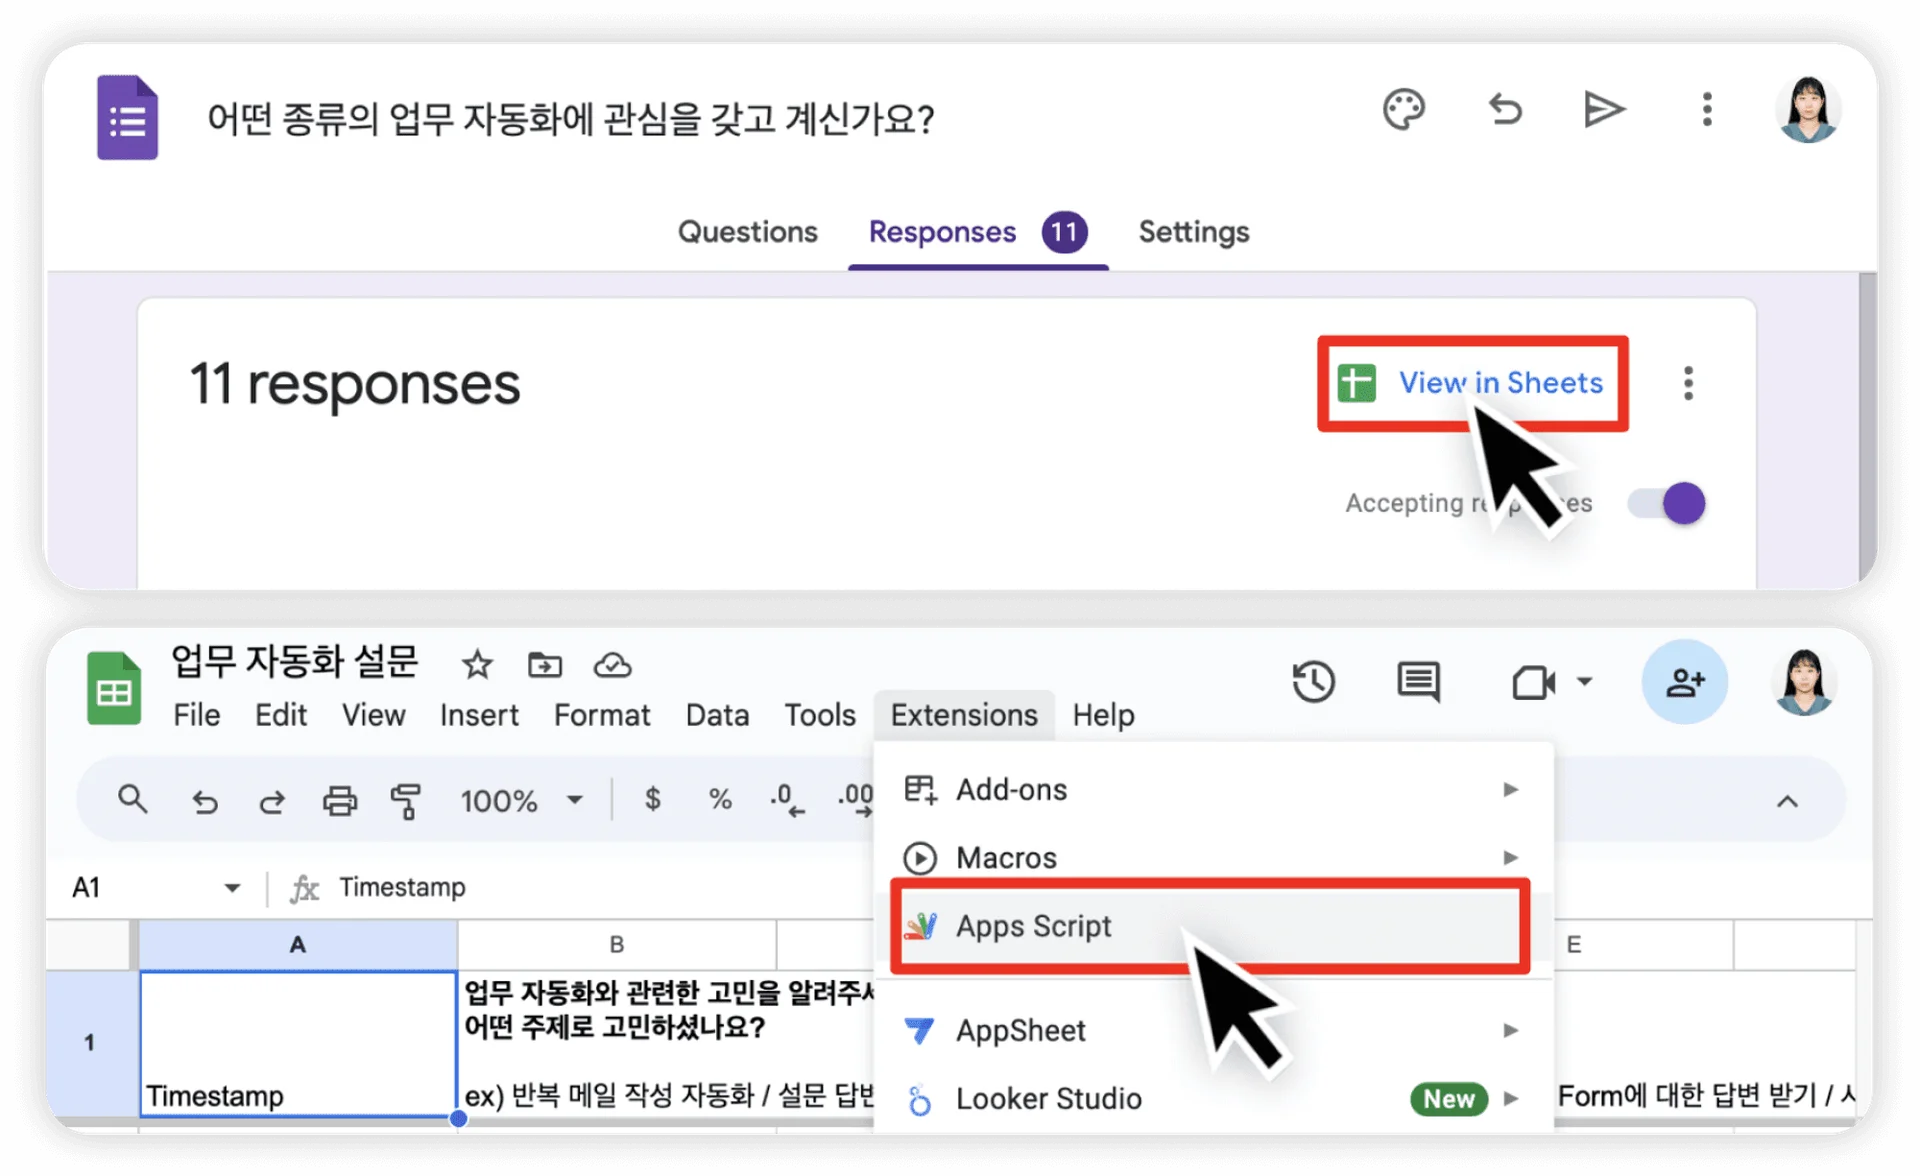Click the Share add-person button
This screenshot has height=1176, width=1920.
1684,682
